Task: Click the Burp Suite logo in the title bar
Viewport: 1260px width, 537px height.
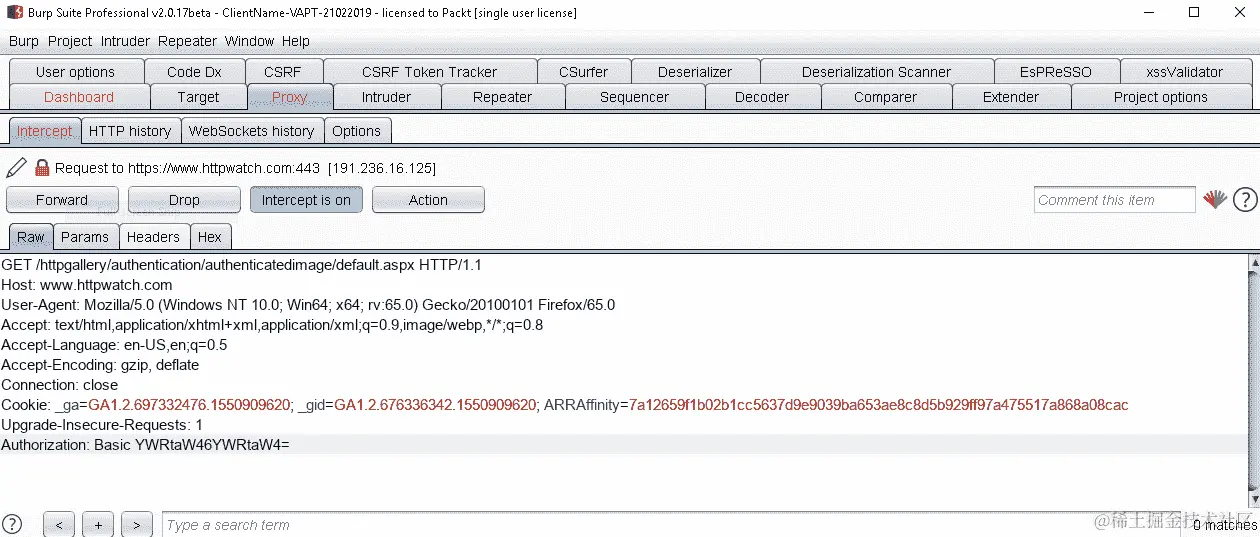Action: (16, 13)
